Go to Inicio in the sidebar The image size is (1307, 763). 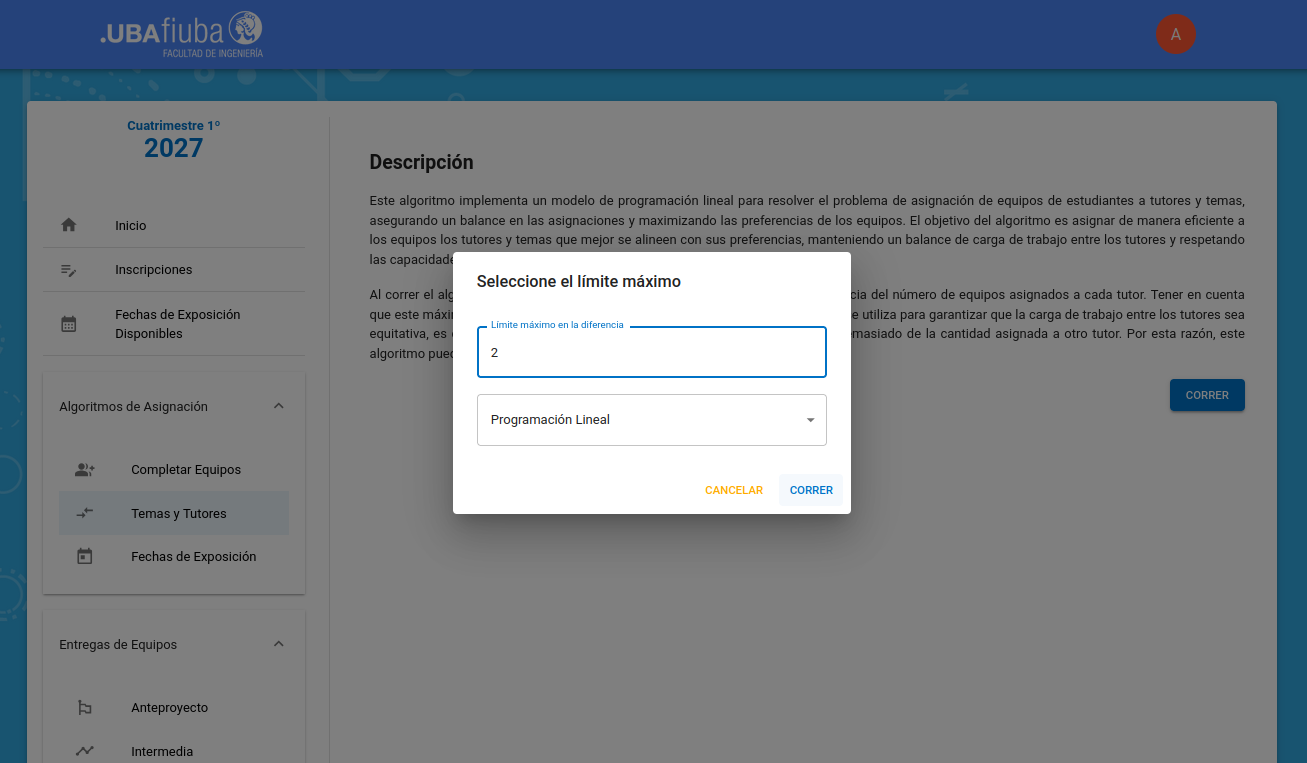(x=131, y=226)
